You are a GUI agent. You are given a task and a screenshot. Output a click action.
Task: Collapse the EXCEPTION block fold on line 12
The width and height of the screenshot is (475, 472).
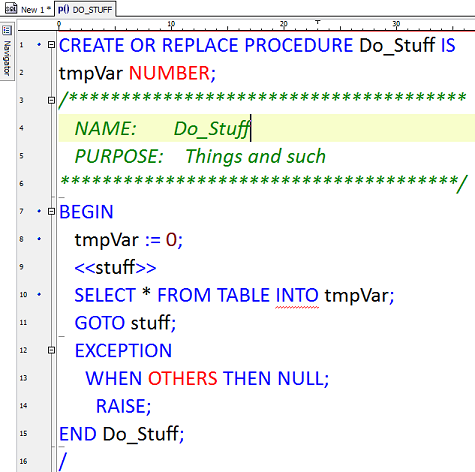pos(51,350)
